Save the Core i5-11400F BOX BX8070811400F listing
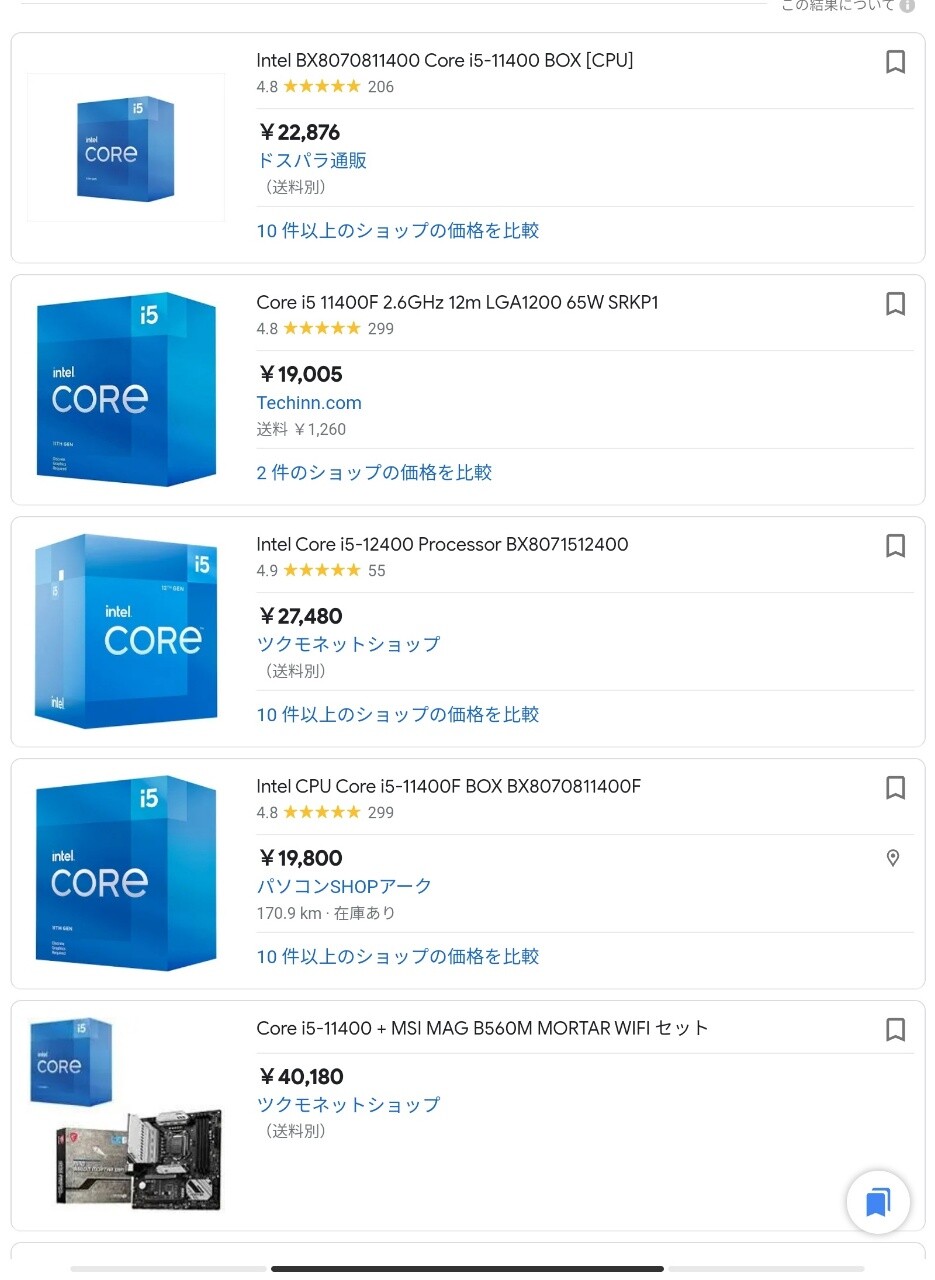Image resolution: width=935 pixels, height=1280 pixels. 895,788
